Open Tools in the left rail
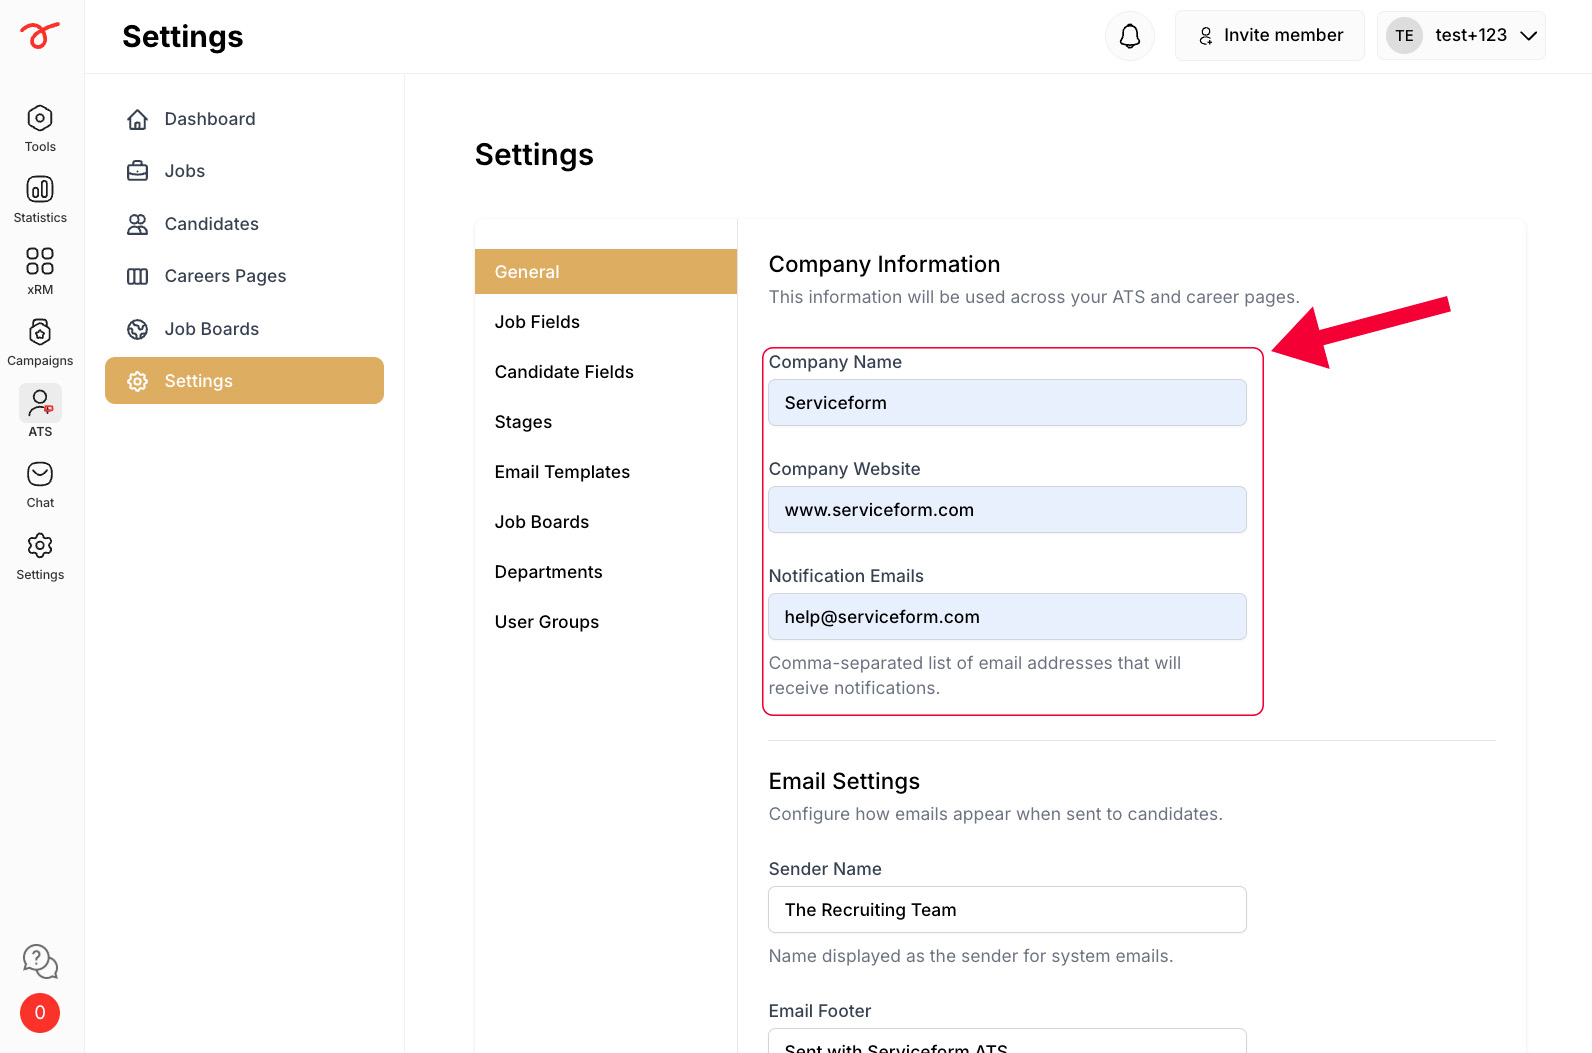1592x1053 pixels. [40, 129]
